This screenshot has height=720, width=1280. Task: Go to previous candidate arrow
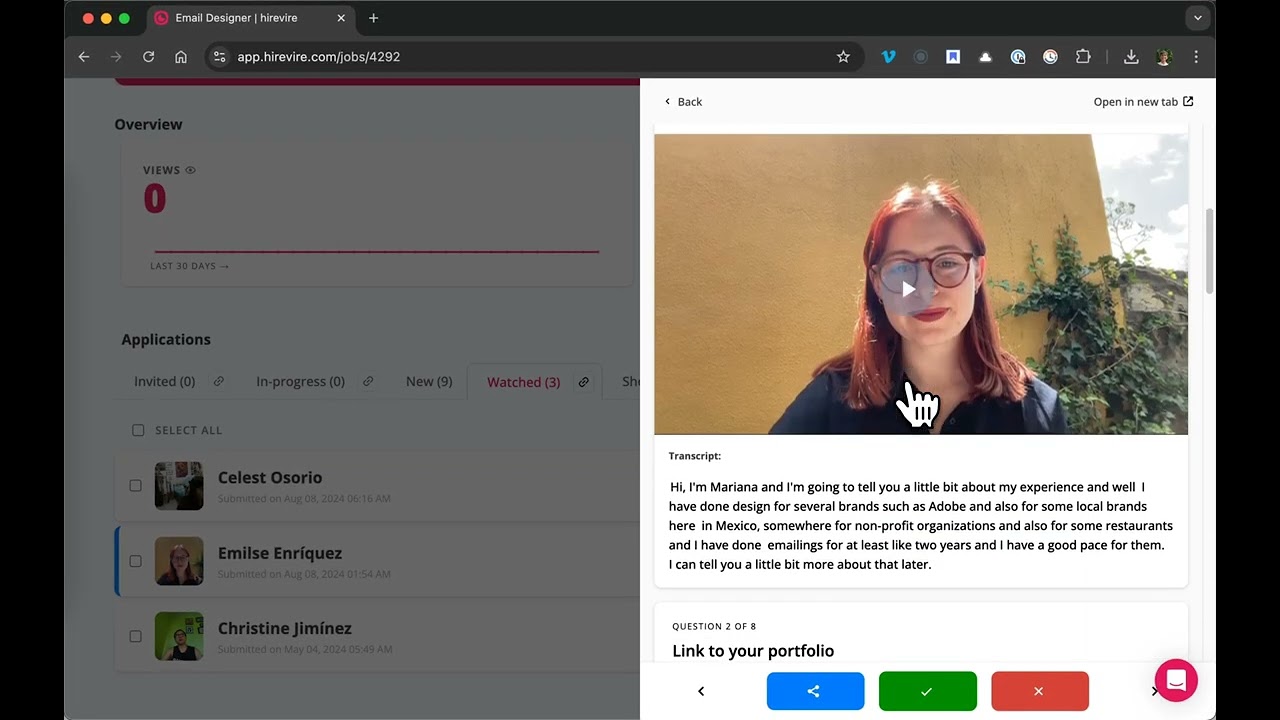[x=701, y=691]
